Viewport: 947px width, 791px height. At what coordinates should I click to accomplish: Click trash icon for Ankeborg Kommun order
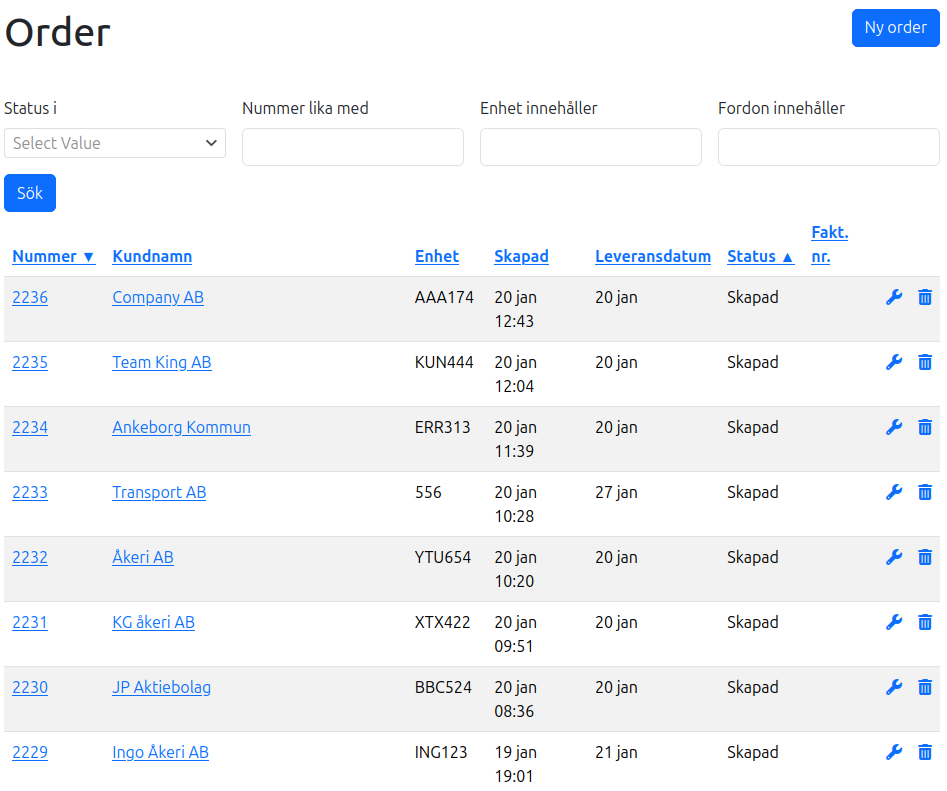pyautogui.click(x=925, y=427)
